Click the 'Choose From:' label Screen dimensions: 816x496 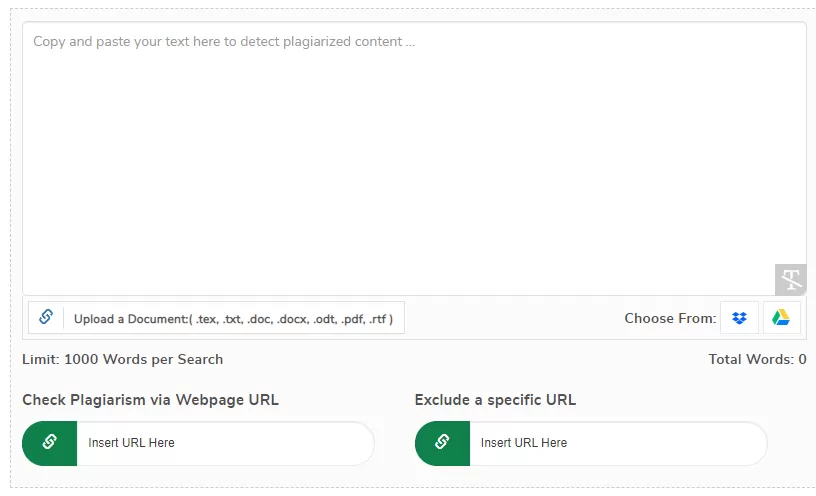pyautogui.click(x=670, y=319)
